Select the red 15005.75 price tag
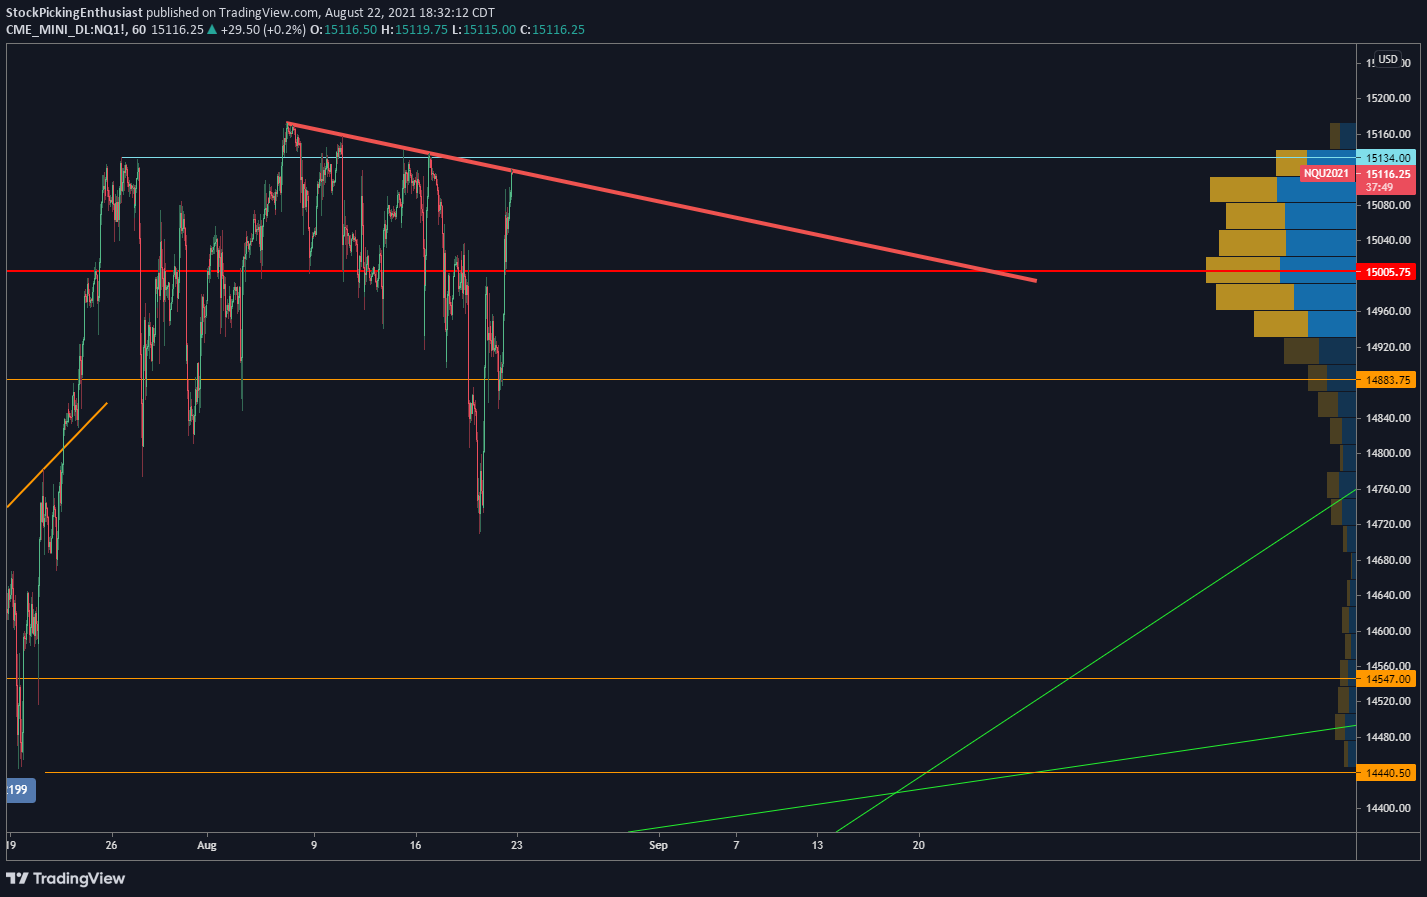This screenshot has height=897, width=1427. coord(1386,272)
